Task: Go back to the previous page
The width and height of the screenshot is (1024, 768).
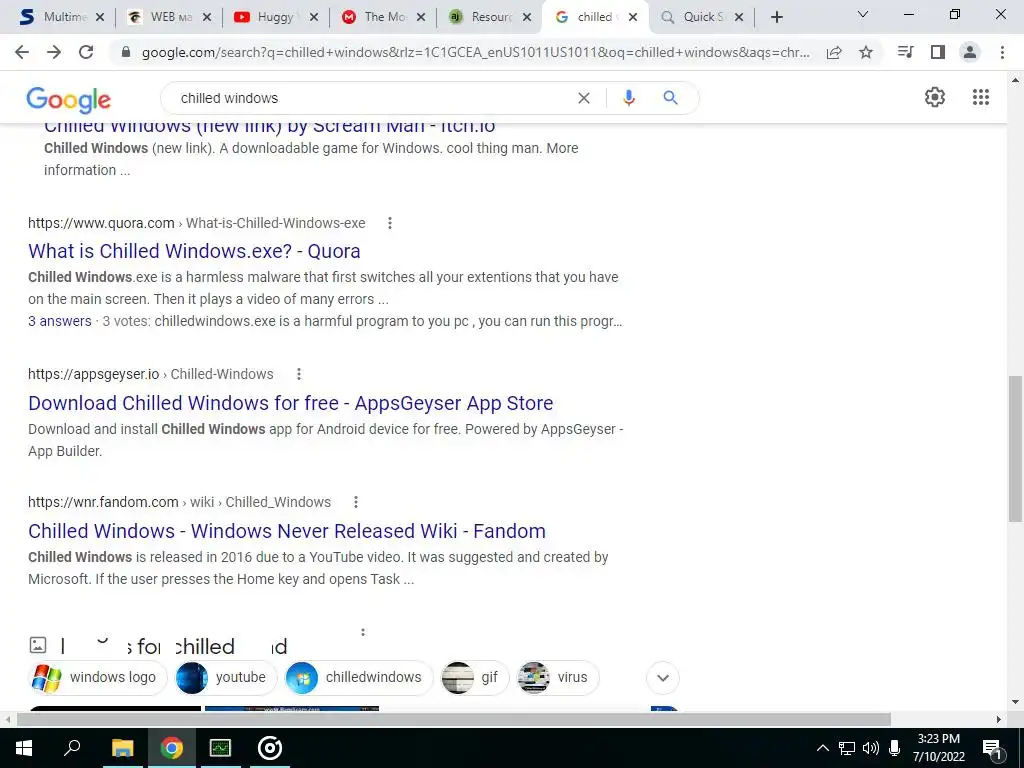Action: (22, 52)
